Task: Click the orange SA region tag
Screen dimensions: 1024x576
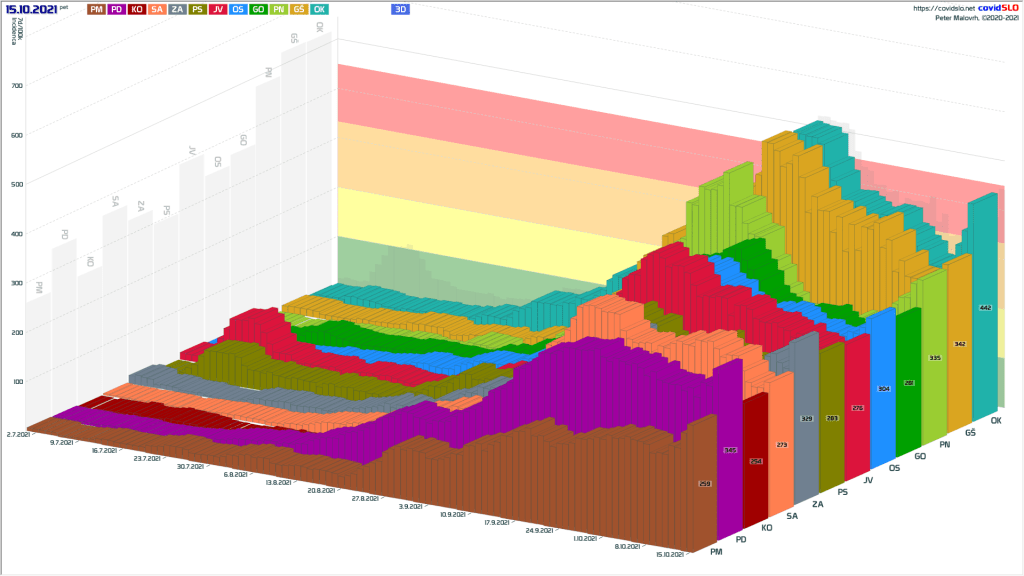Action: (157, 9)
